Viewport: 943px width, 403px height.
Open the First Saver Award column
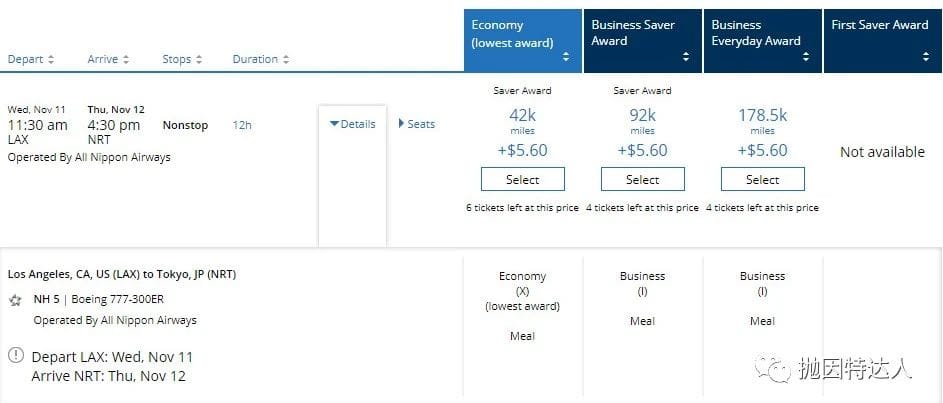[880, 26]
